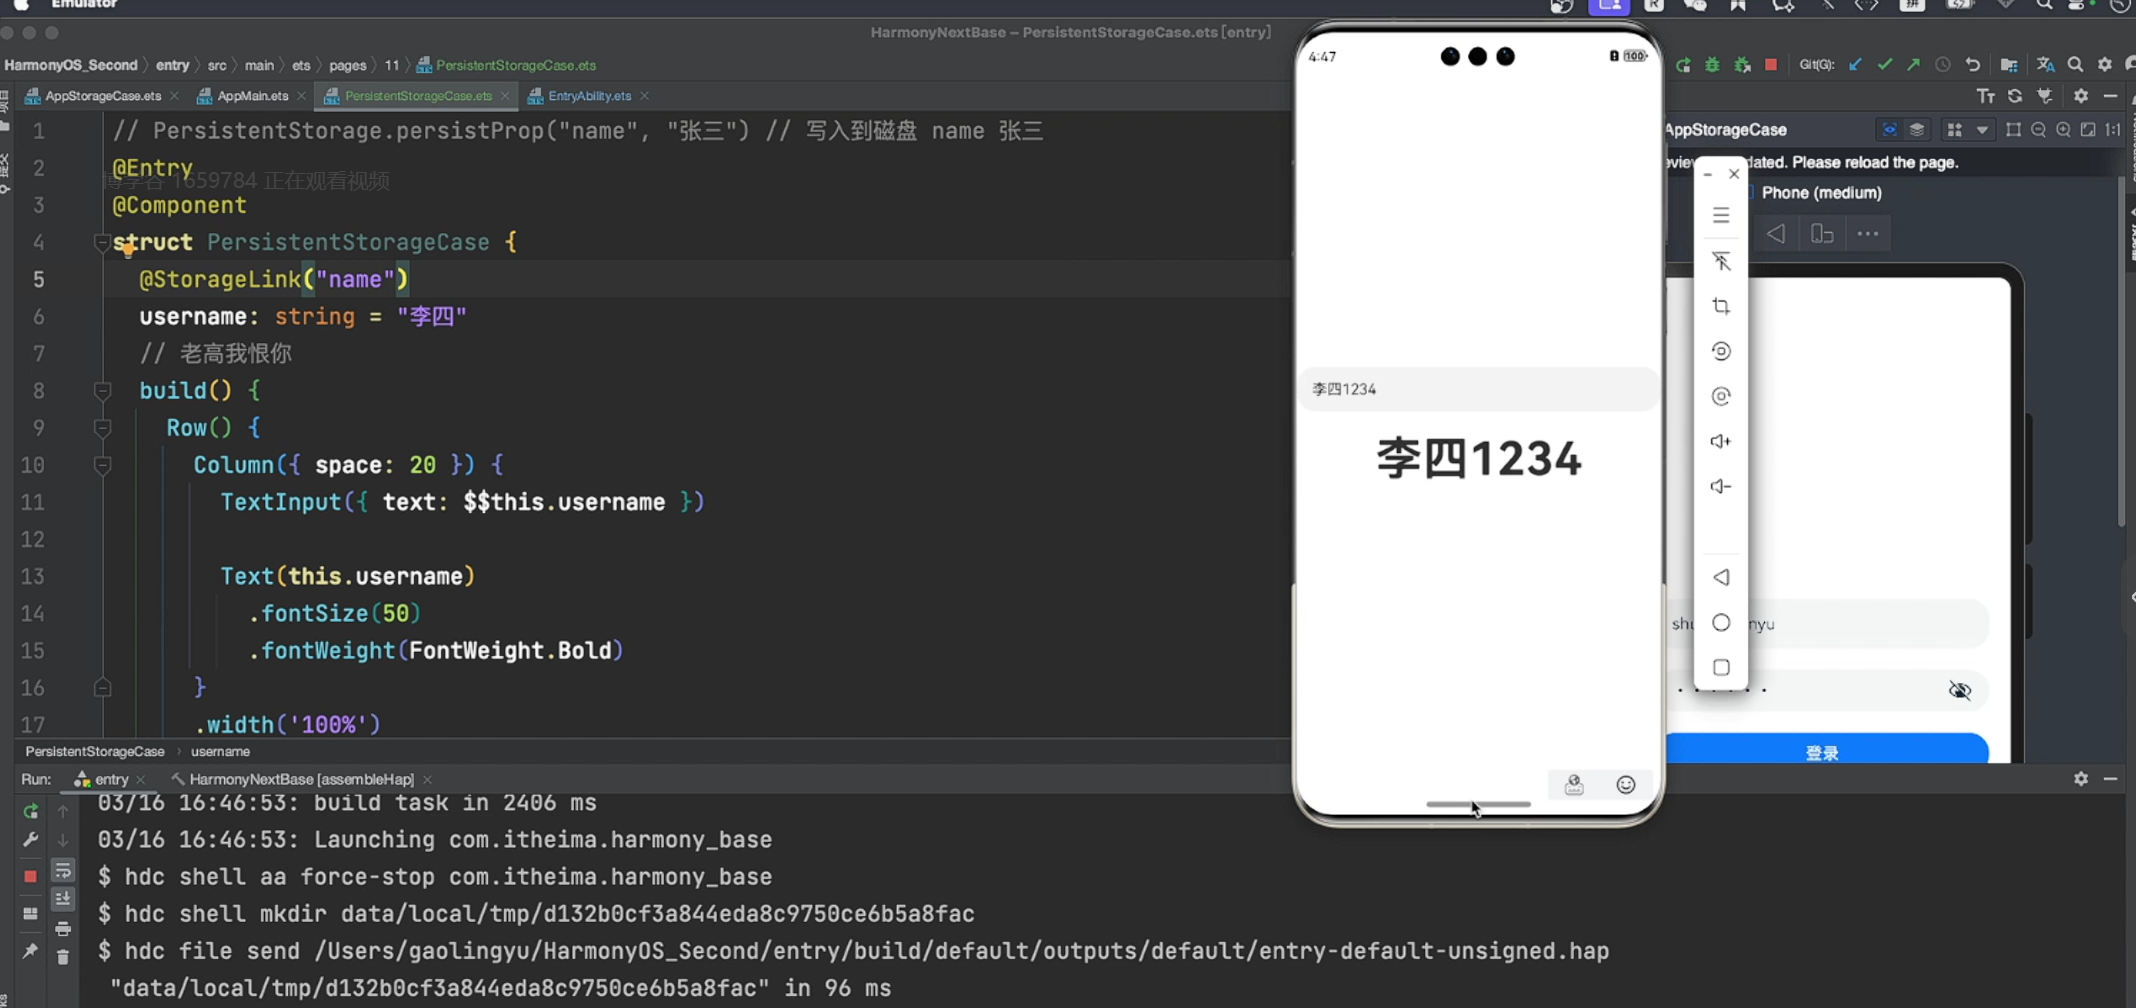Toggle the Previewer inspector eye icon

pos(1889,130)
